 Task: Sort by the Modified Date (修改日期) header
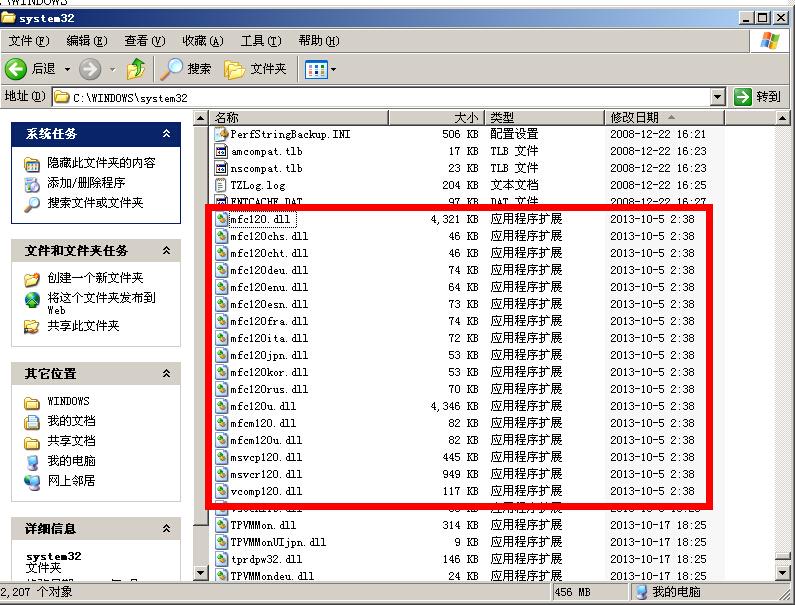tap(665, 118)
